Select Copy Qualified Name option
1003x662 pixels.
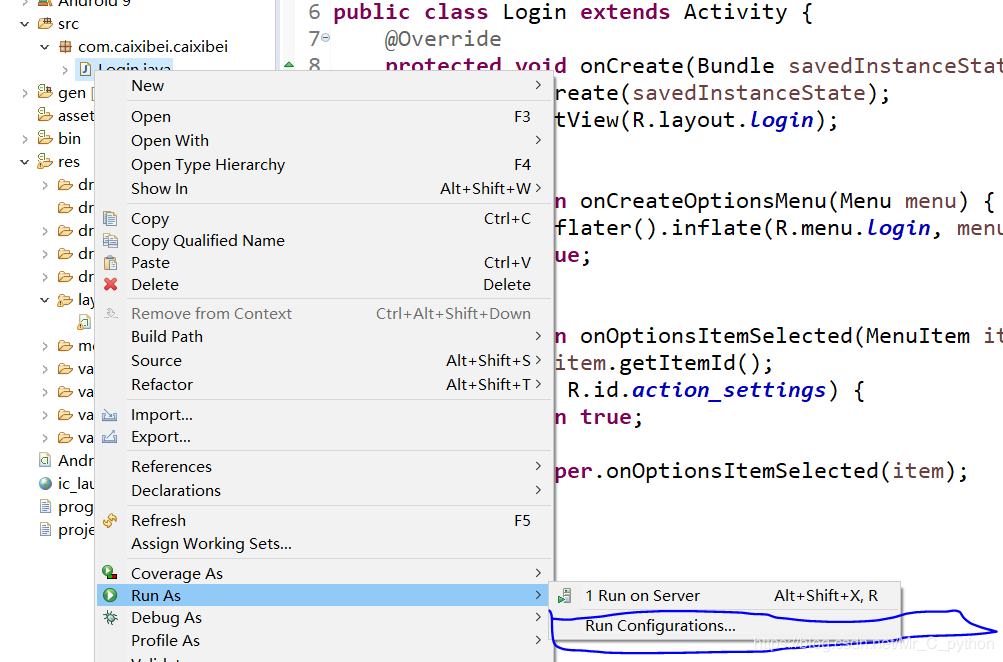208,241
